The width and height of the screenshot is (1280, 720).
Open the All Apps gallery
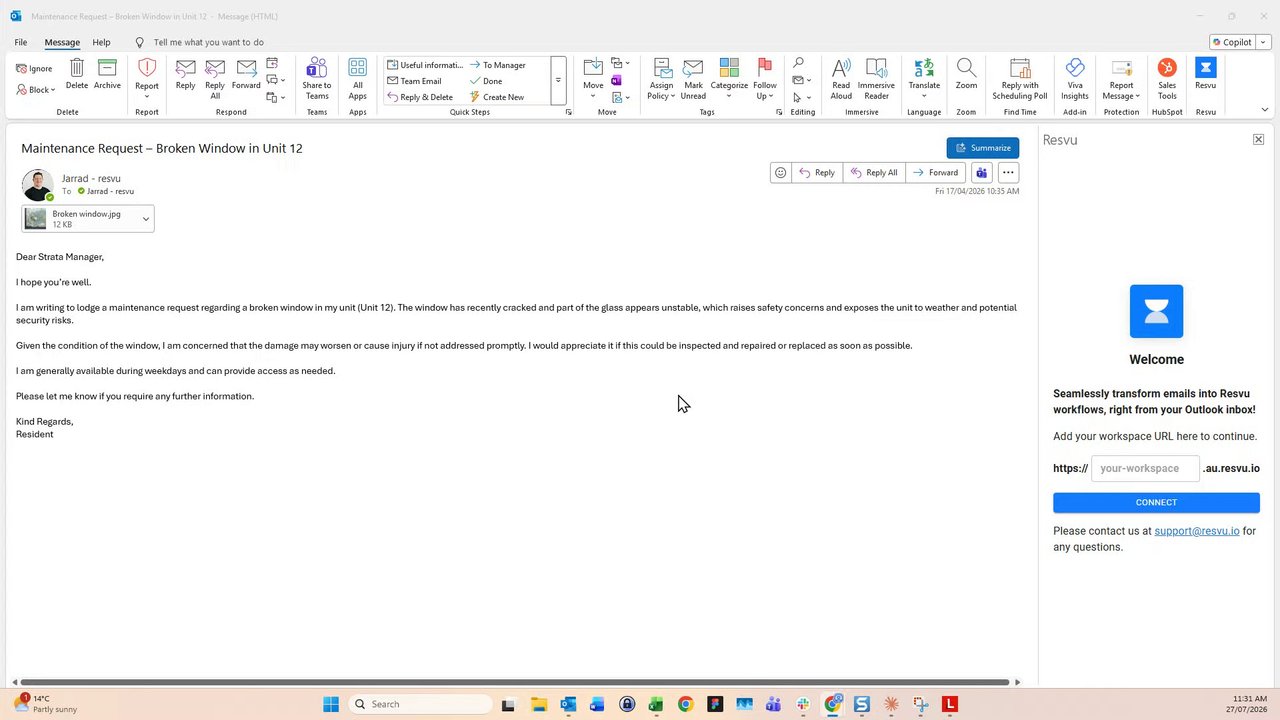[x=357, y=78]
